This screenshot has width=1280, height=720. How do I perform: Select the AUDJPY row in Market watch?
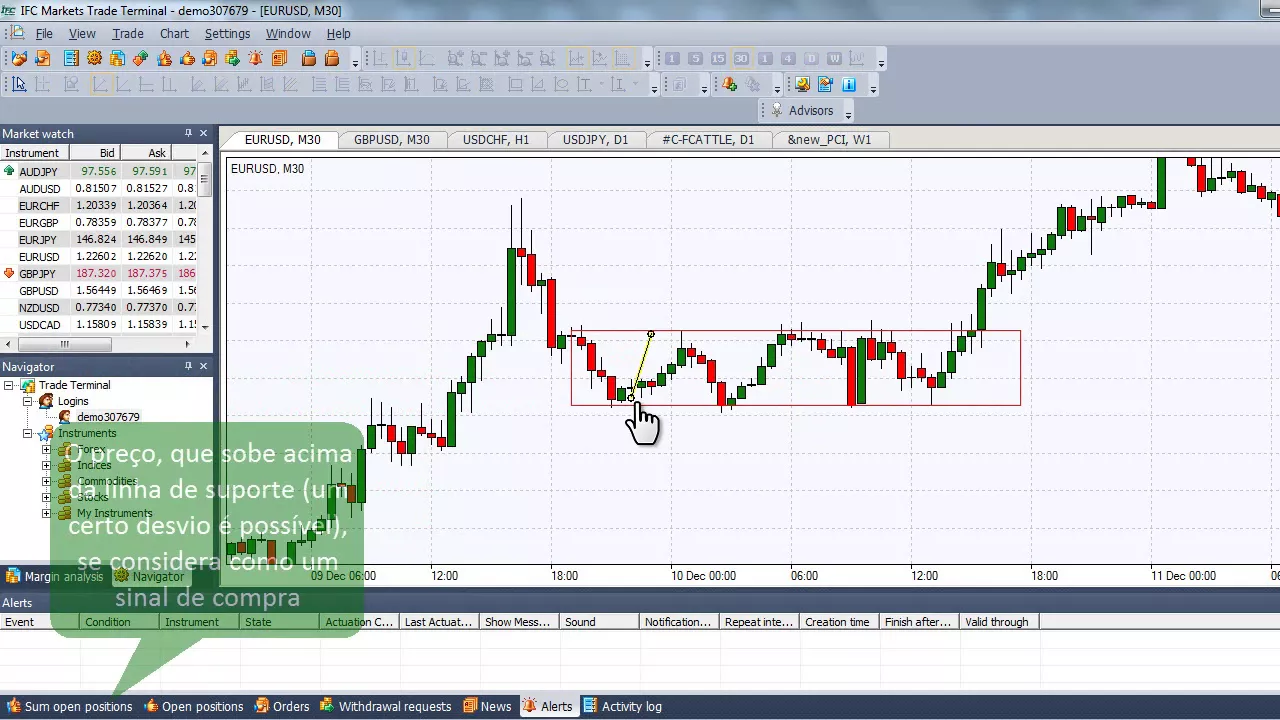coord(100,171)
